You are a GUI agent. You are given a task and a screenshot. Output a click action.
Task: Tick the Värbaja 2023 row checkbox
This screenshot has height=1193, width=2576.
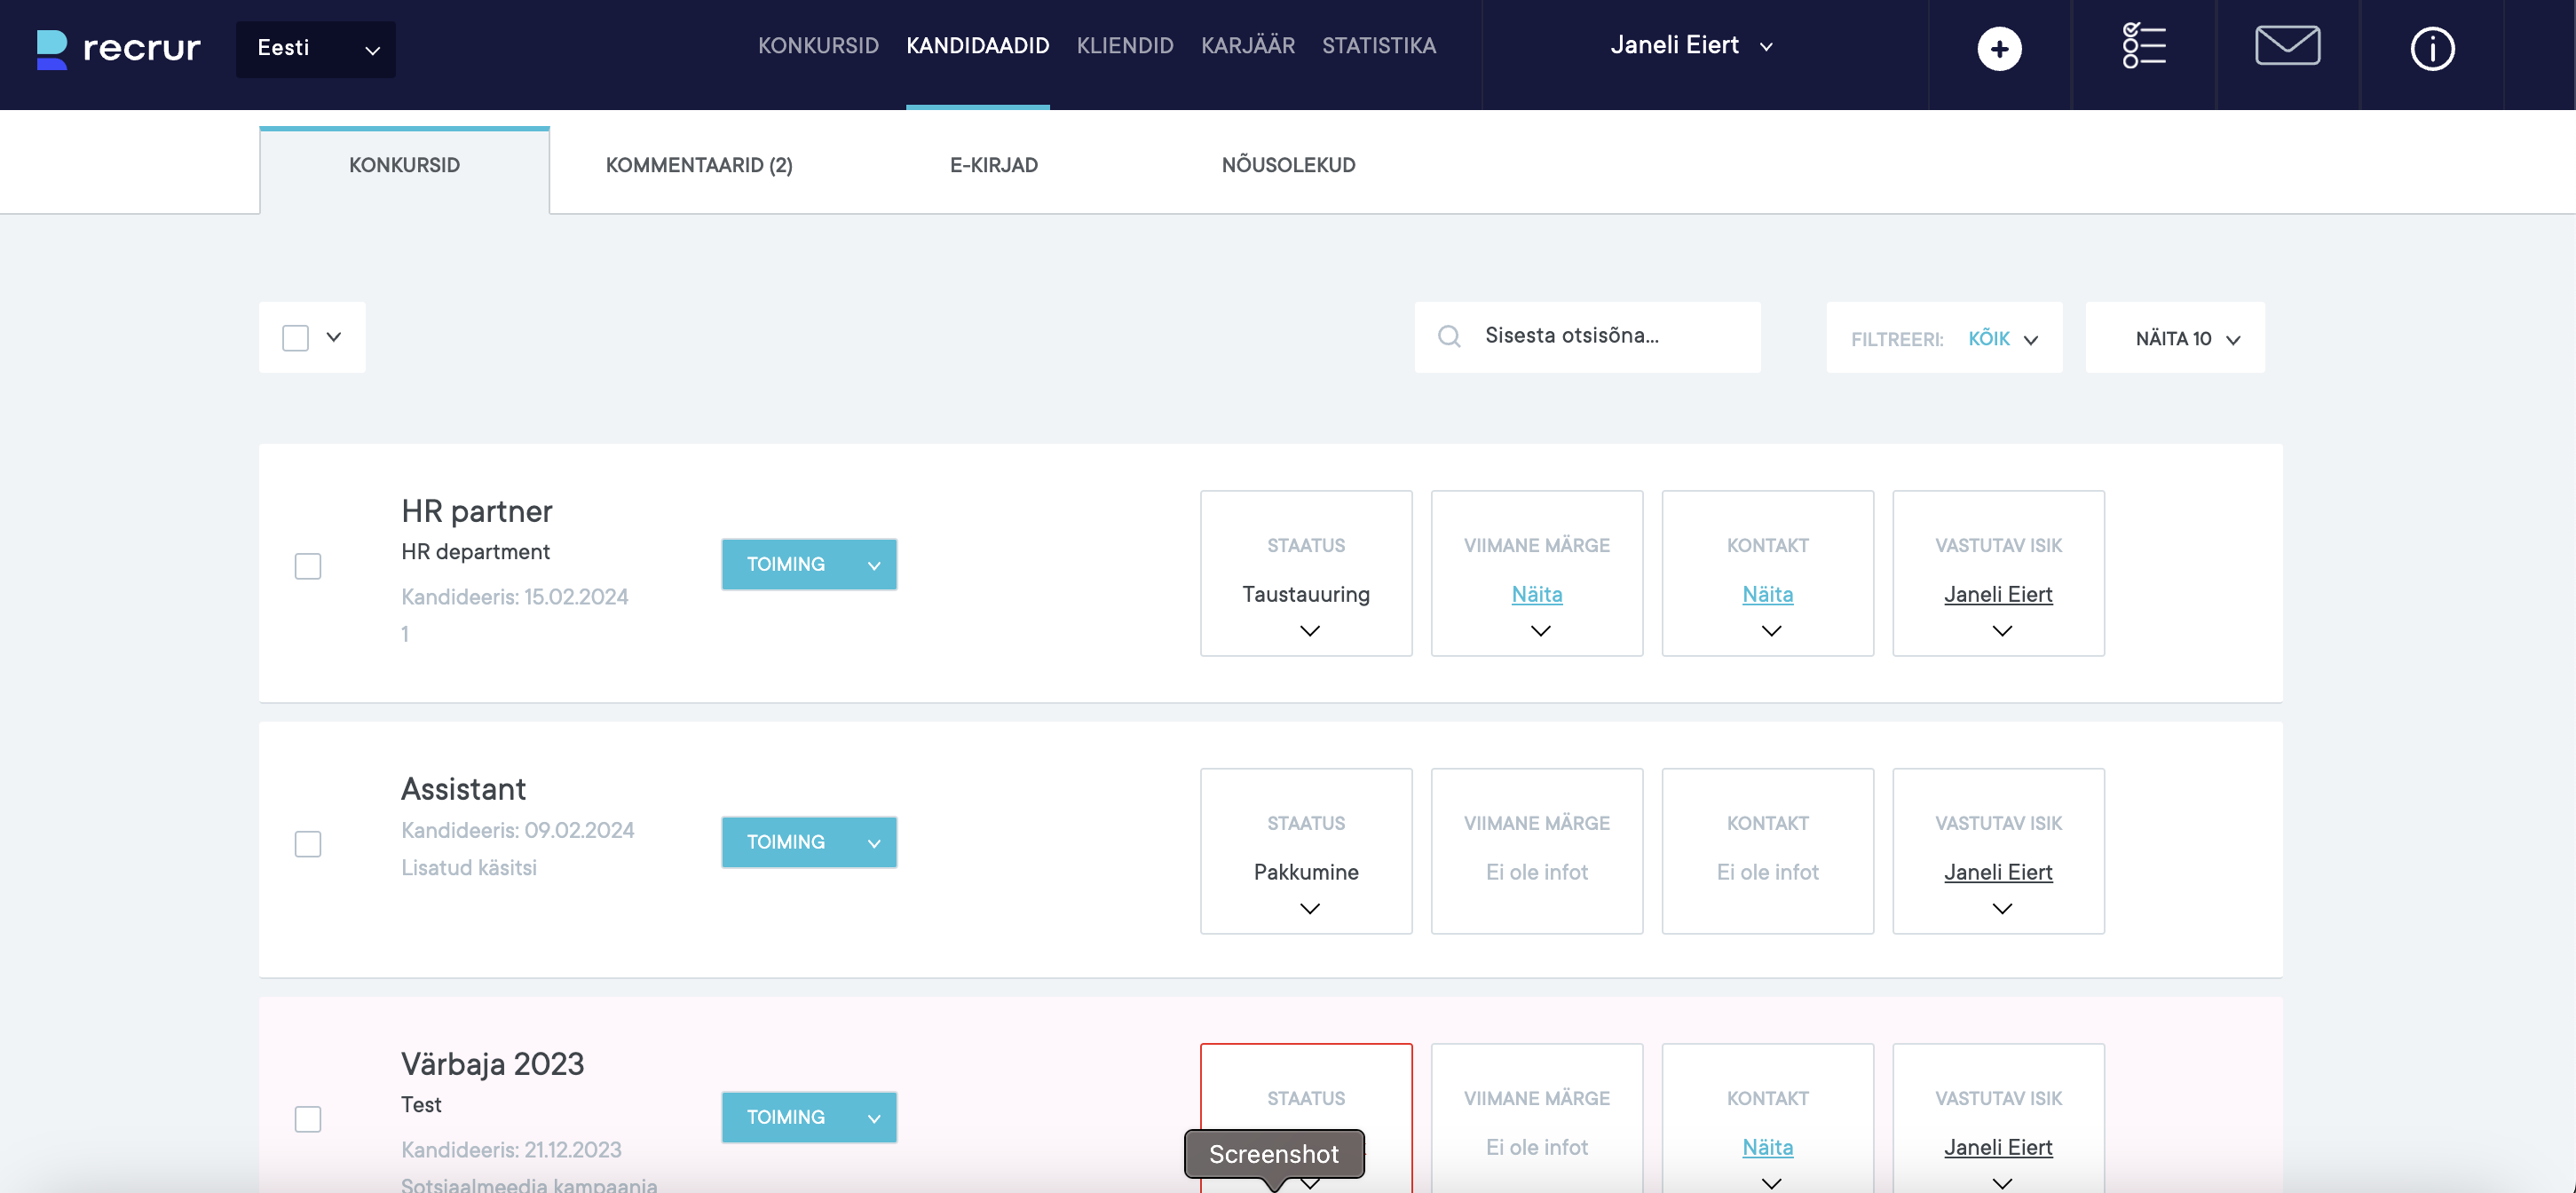308,1118
